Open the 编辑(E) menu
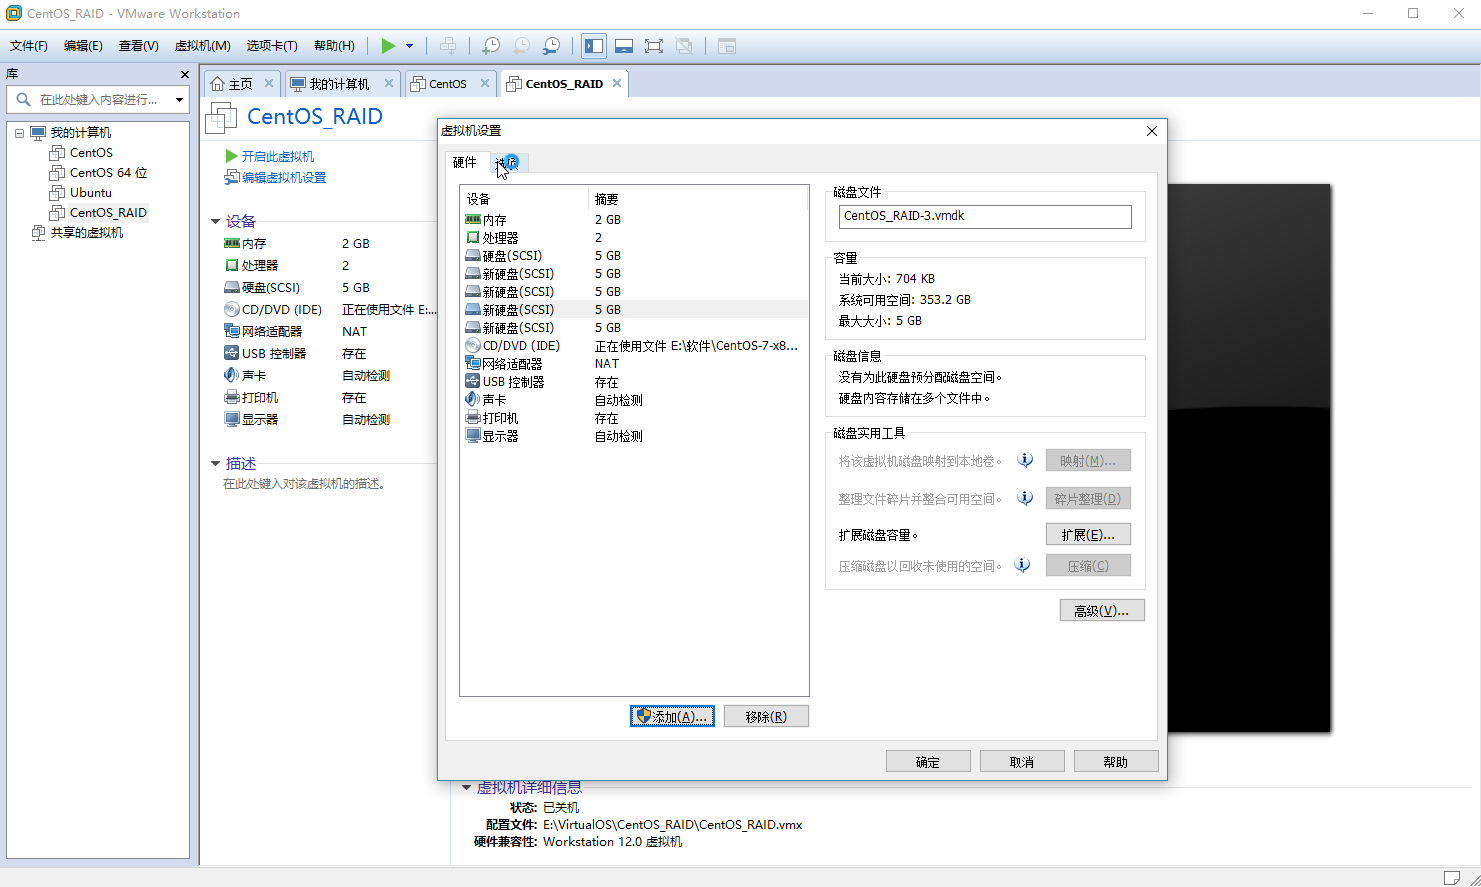Screen dimensions: 1481x887 point(83,46)
